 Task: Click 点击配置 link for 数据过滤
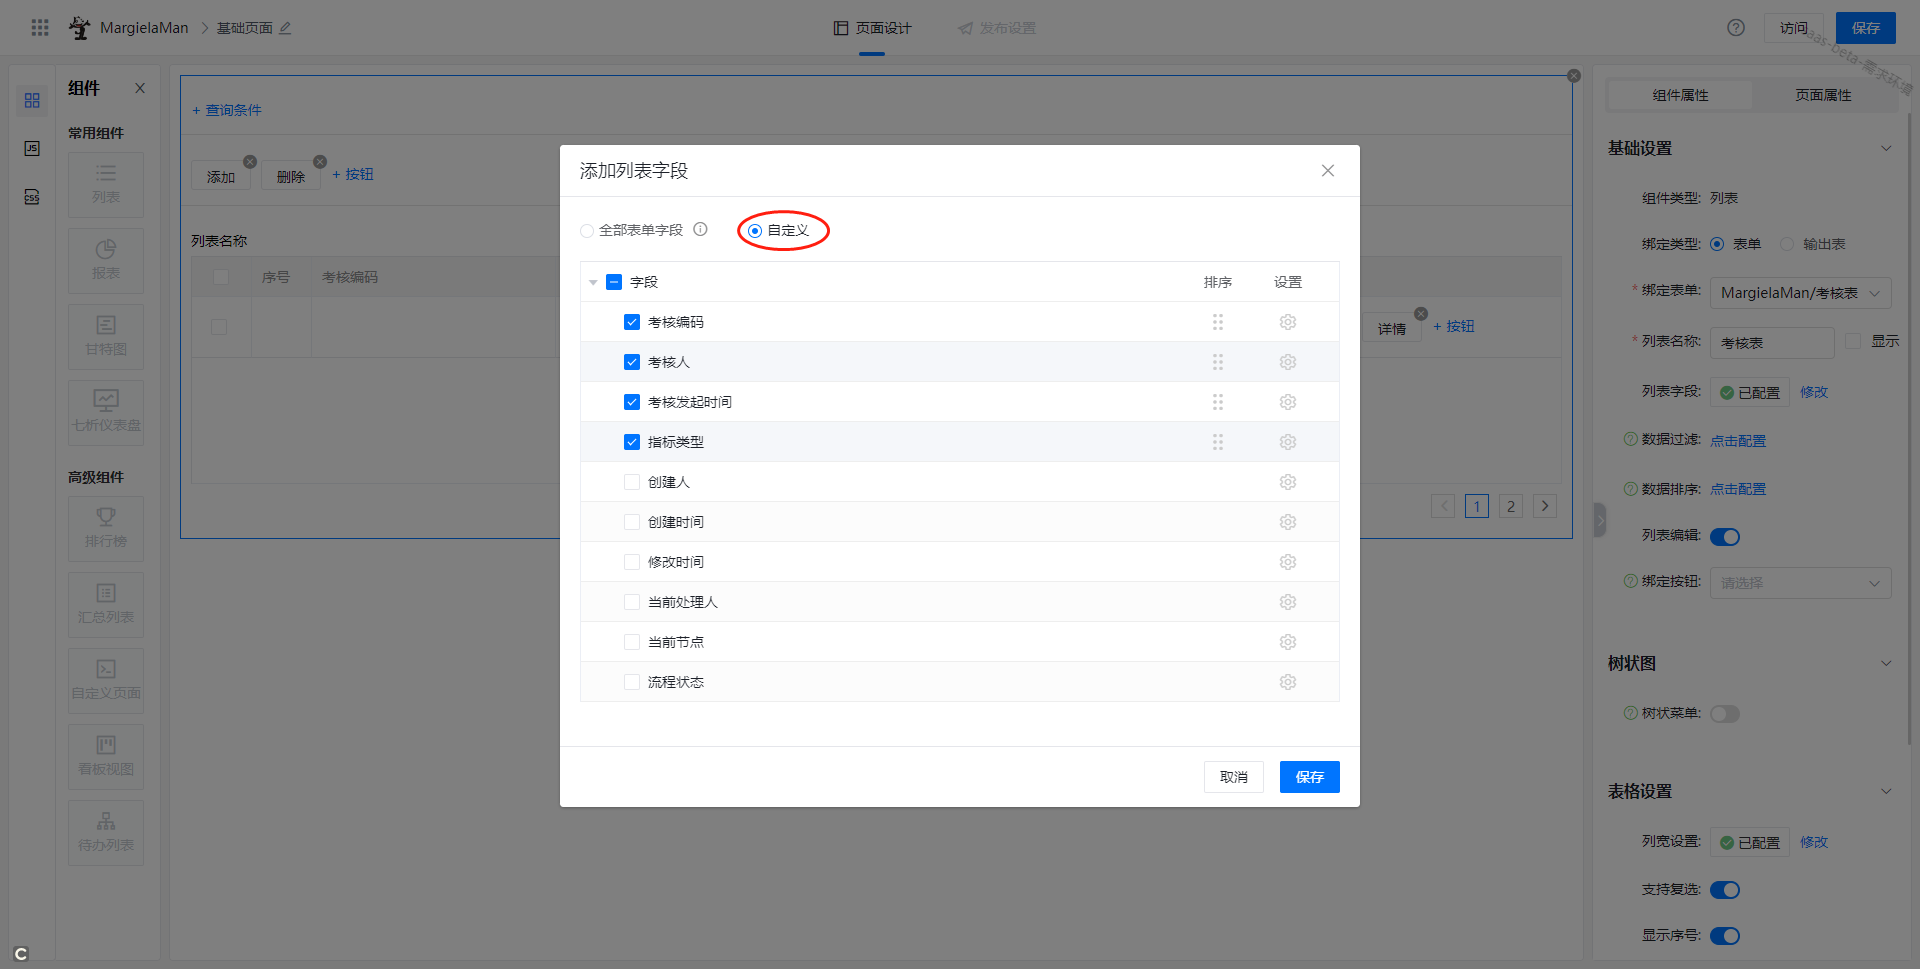(x=1738, y=440)
